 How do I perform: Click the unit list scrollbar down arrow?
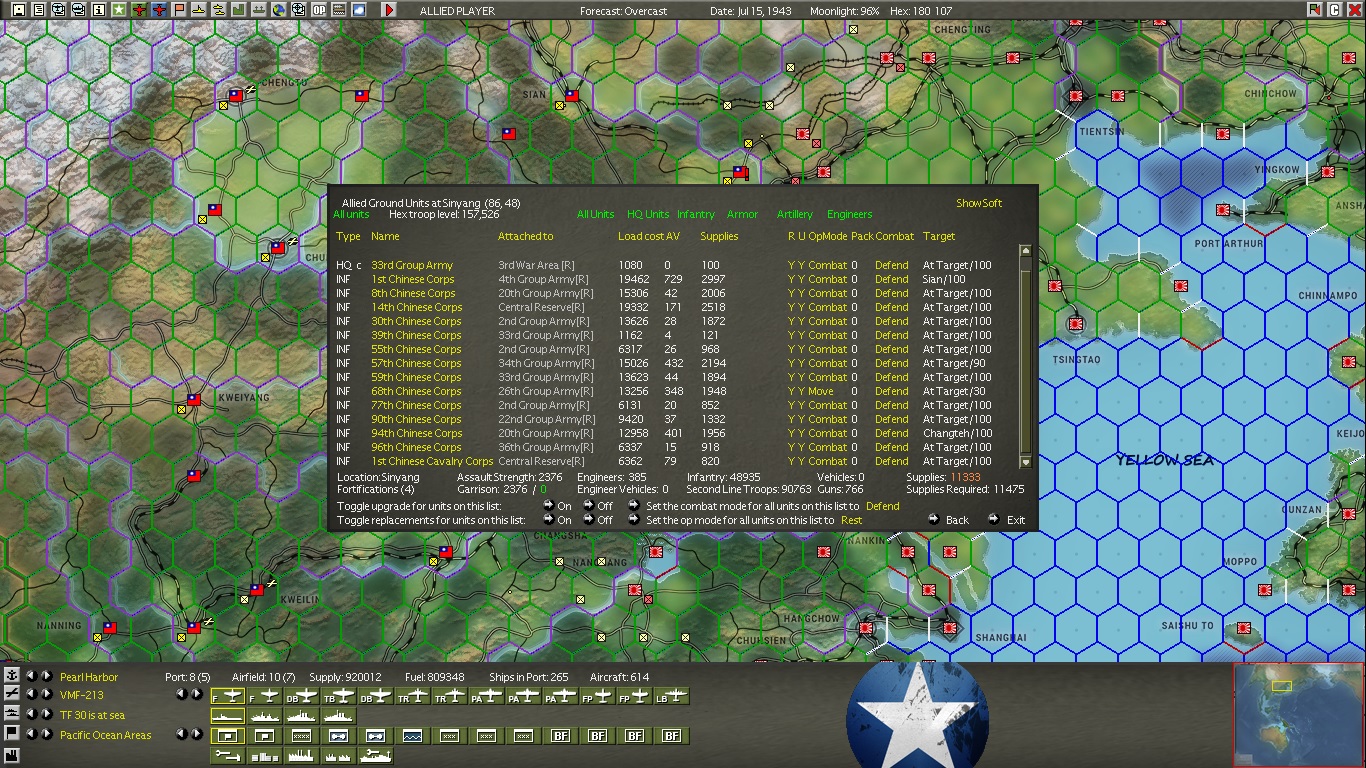tap(1025, 462)
